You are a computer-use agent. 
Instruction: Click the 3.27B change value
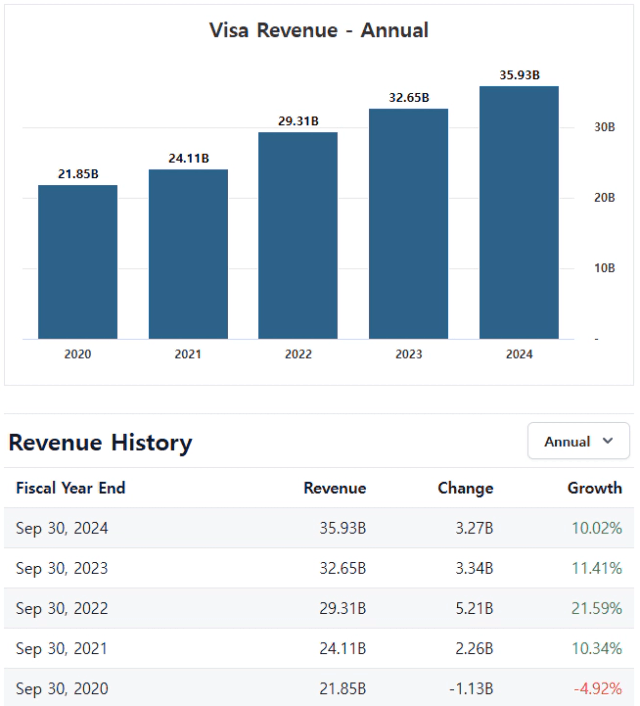(474, 528)
